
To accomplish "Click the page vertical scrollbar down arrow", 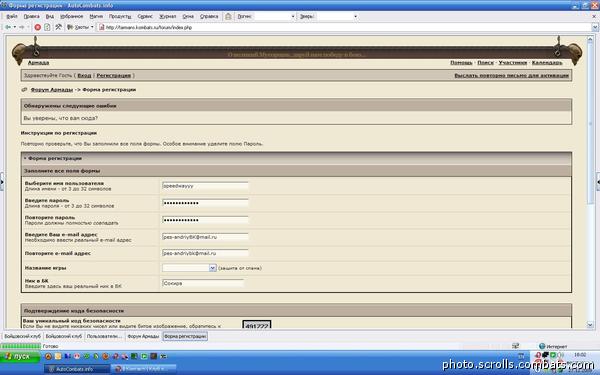I will (x=590, y=325).
